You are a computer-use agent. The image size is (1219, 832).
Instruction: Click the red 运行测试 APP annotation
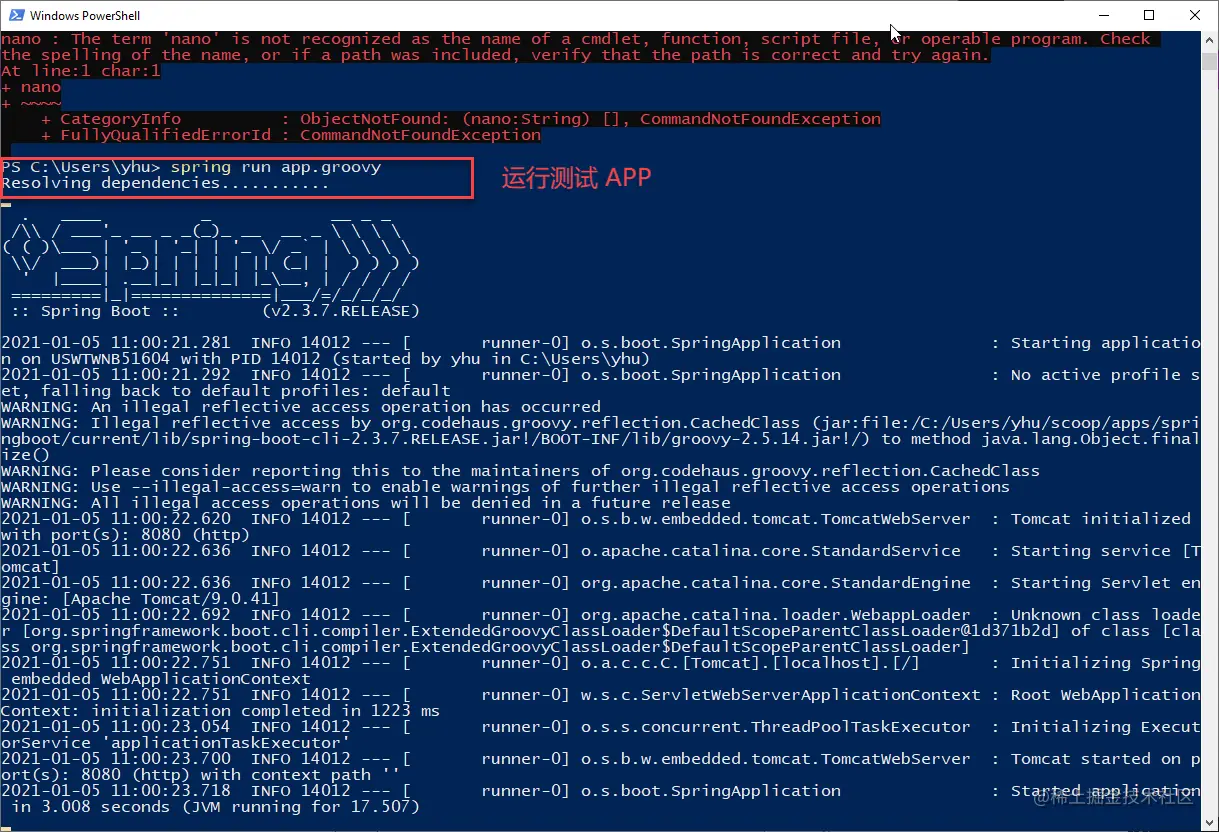[577, 178]
